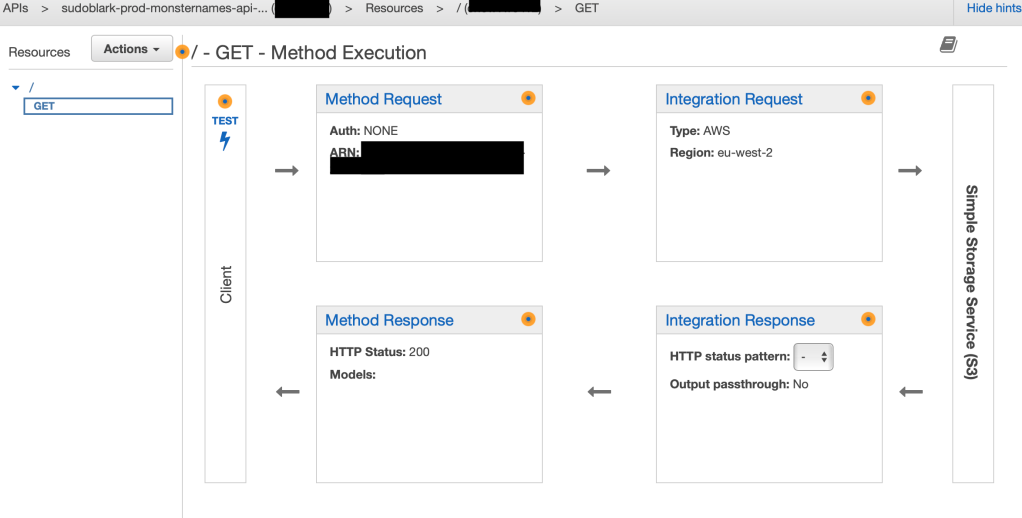The width and height of the screenshot is (1022, 518).
Task: Open the HTTP status pattern selector
Action: 813,357
